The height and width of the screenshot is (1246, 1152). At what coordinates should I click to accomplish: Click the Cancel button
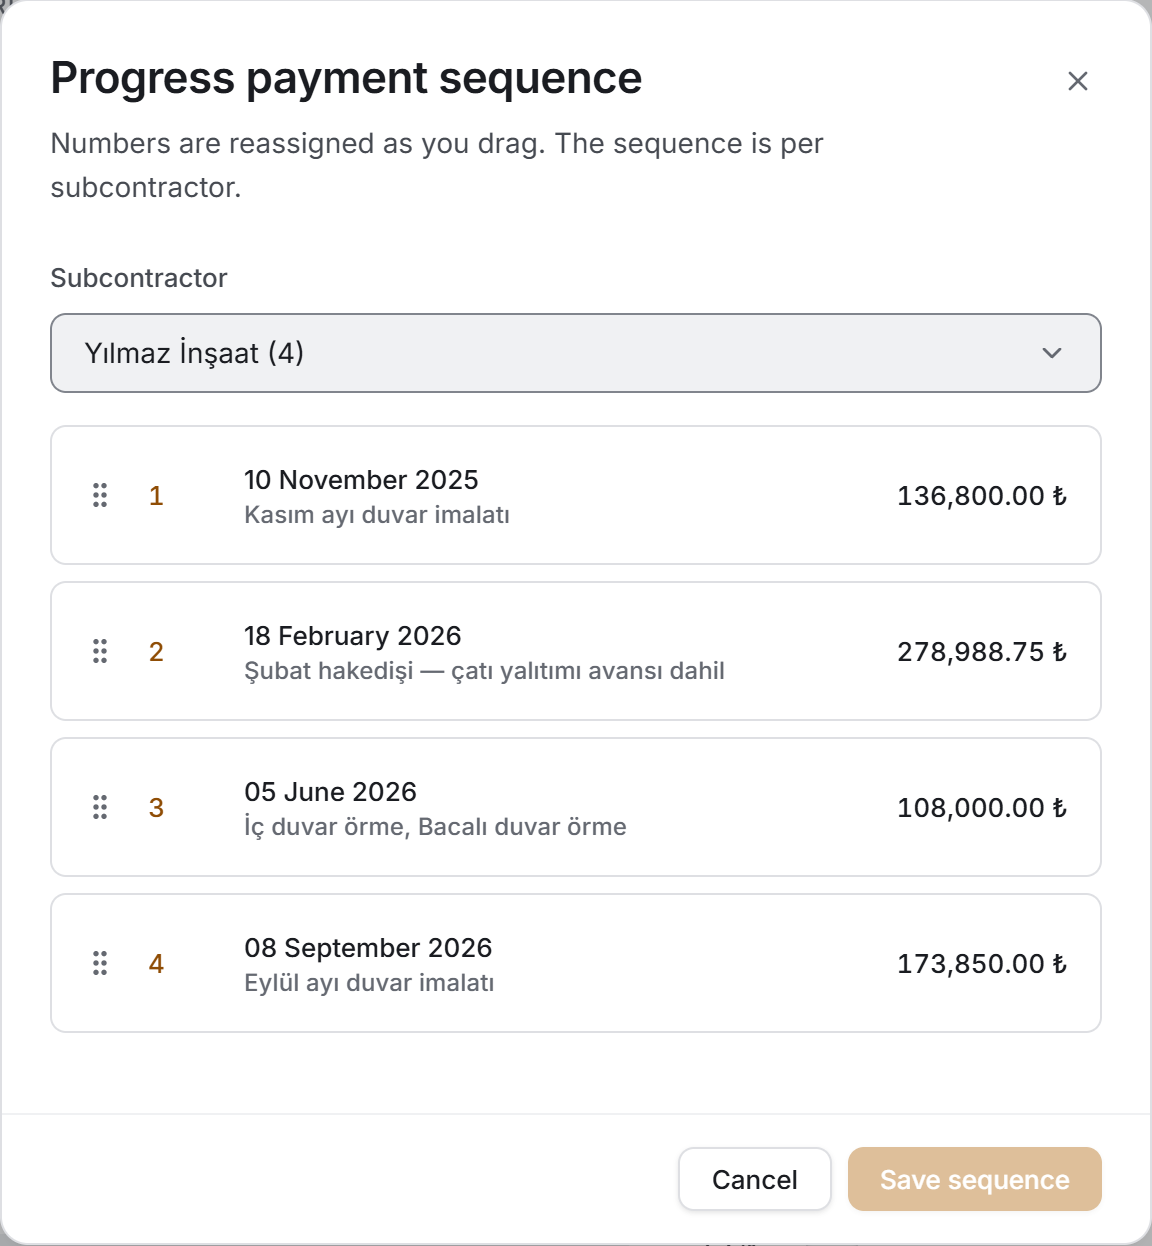[755, 1179]
